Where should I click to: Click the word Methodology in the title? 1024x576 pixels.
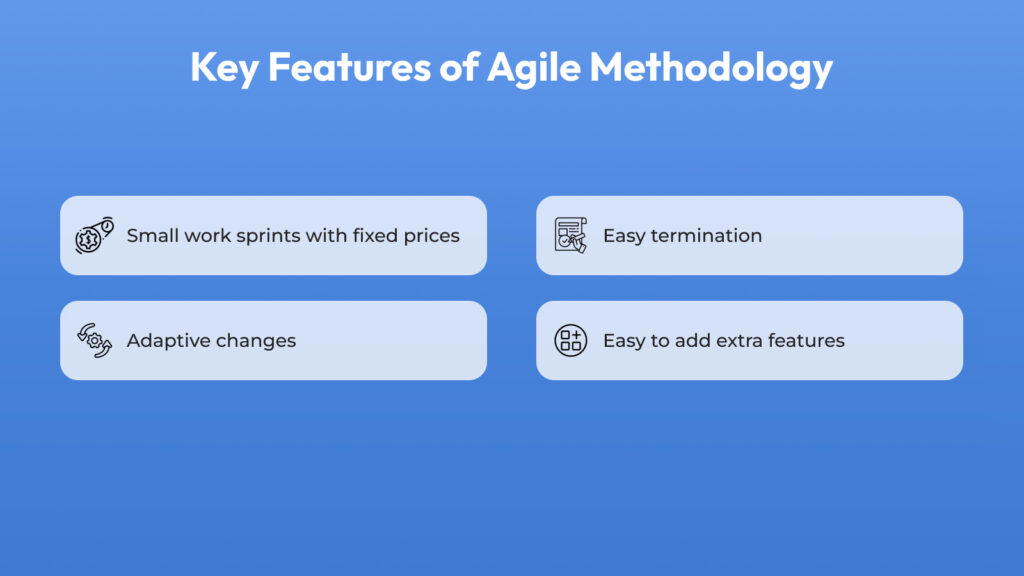[711, 68]
